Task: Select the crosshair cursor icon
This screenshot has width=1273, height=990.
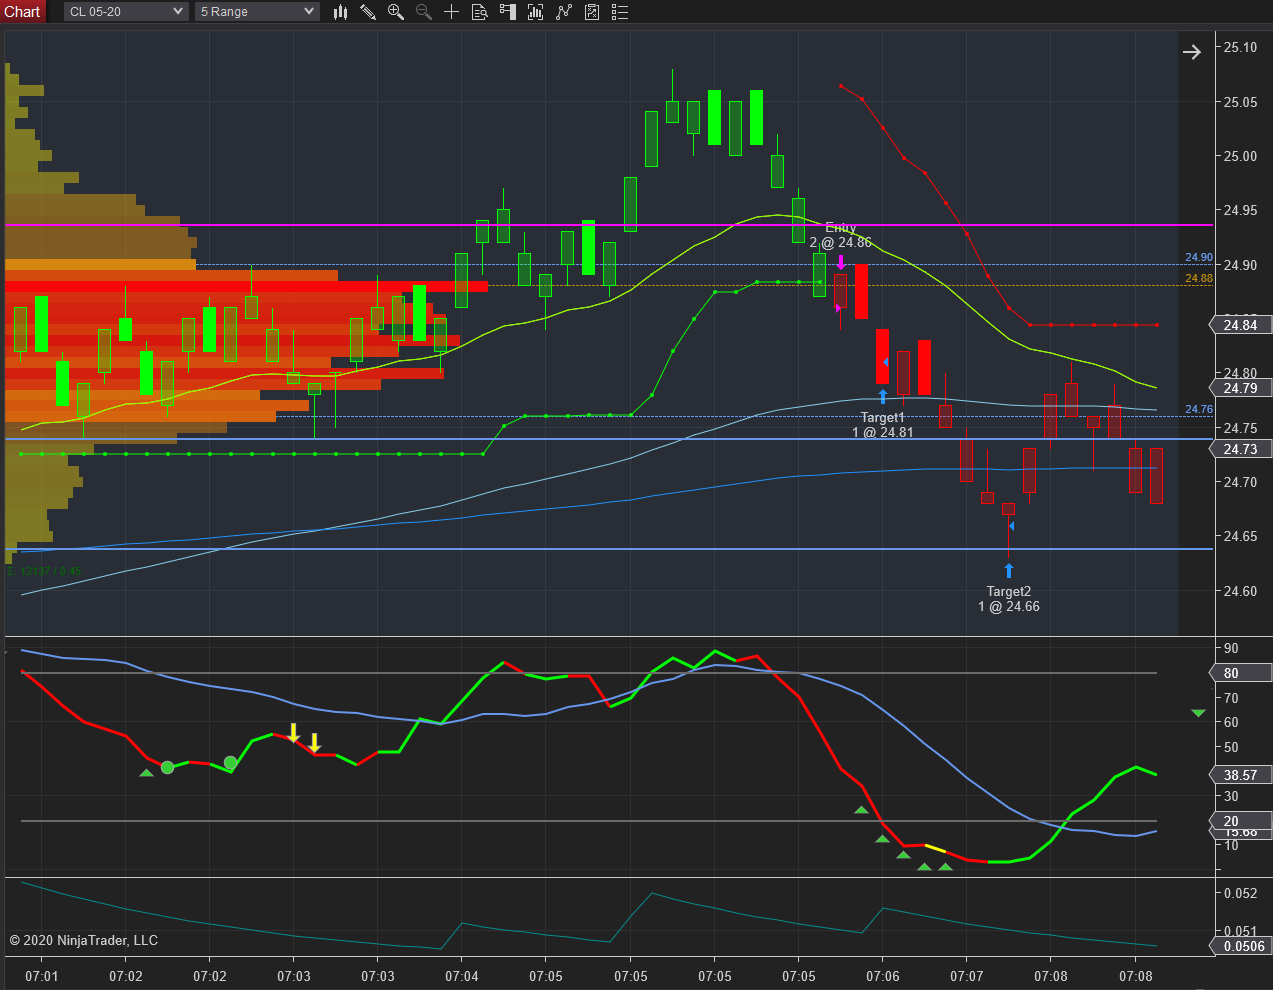Action: (451, 12)
